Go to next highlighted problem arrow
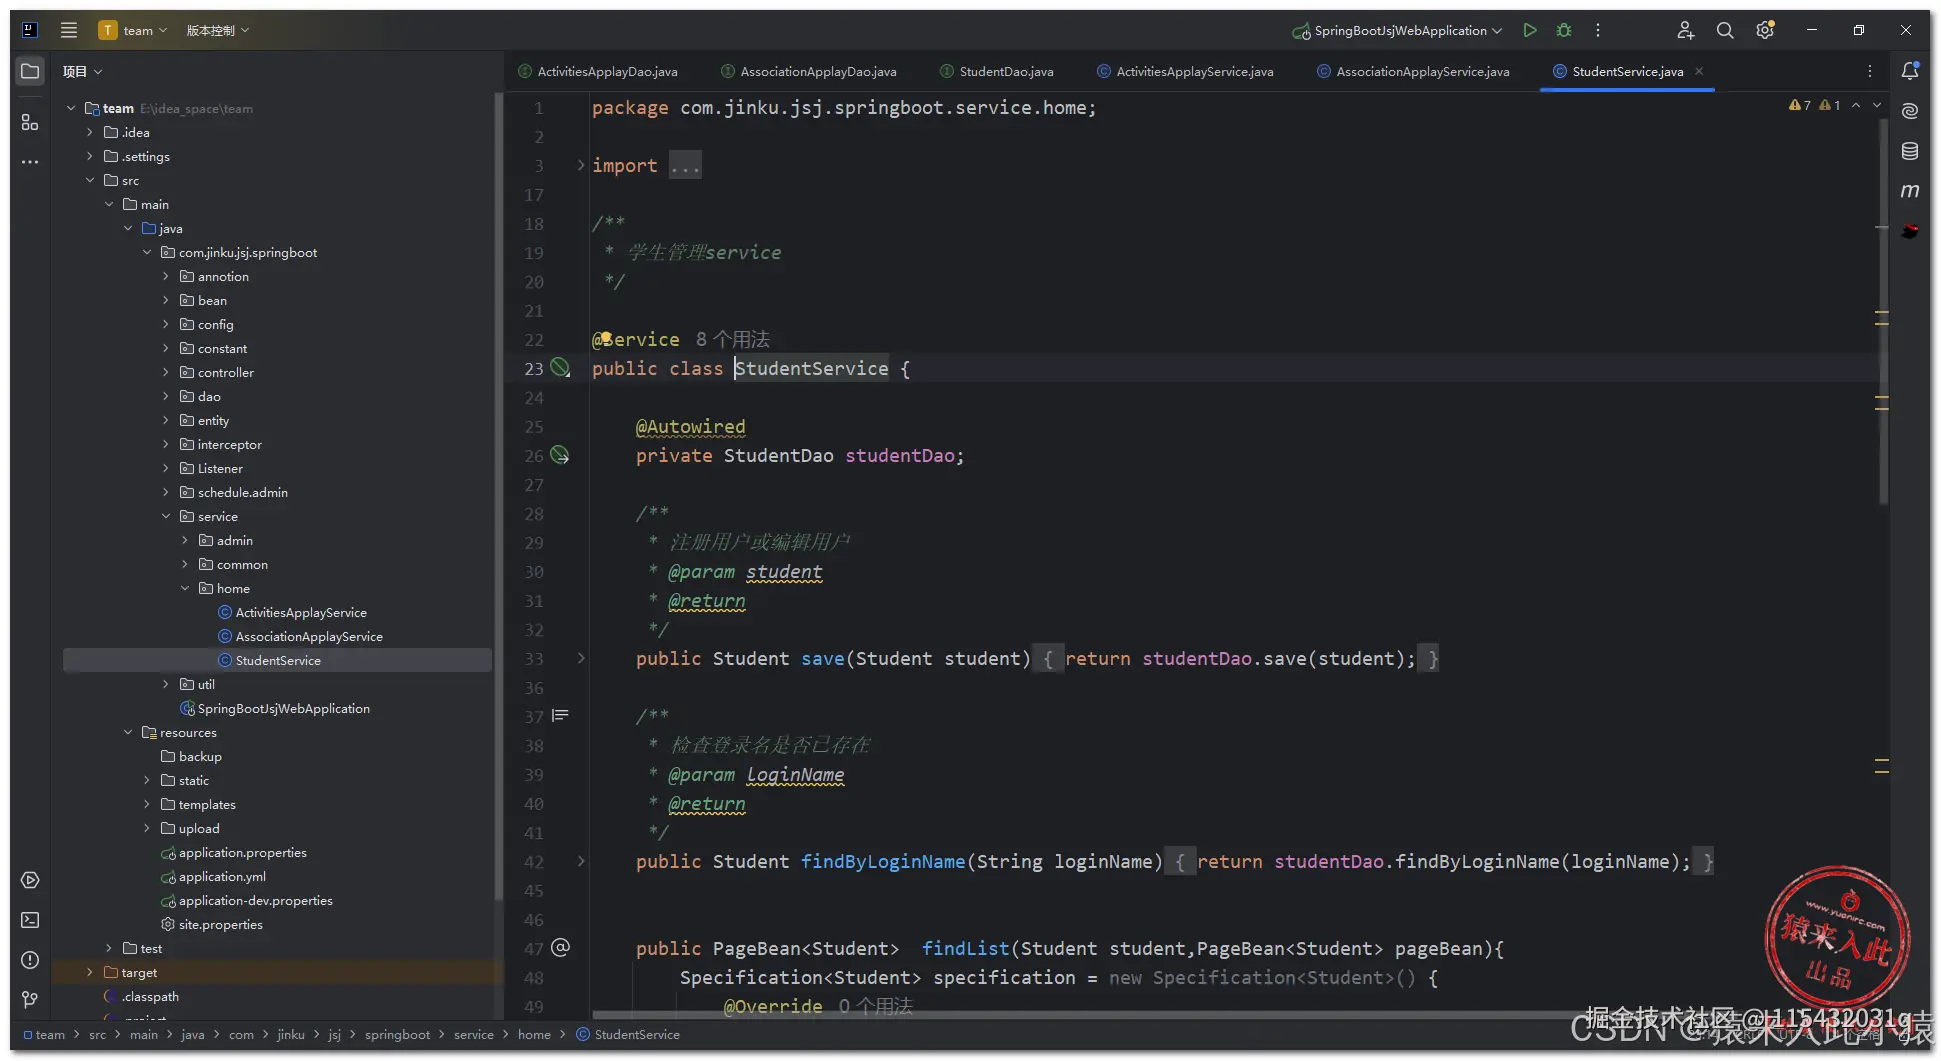The width and height of the screenshot is (1941, 1061). (1877, 105)
